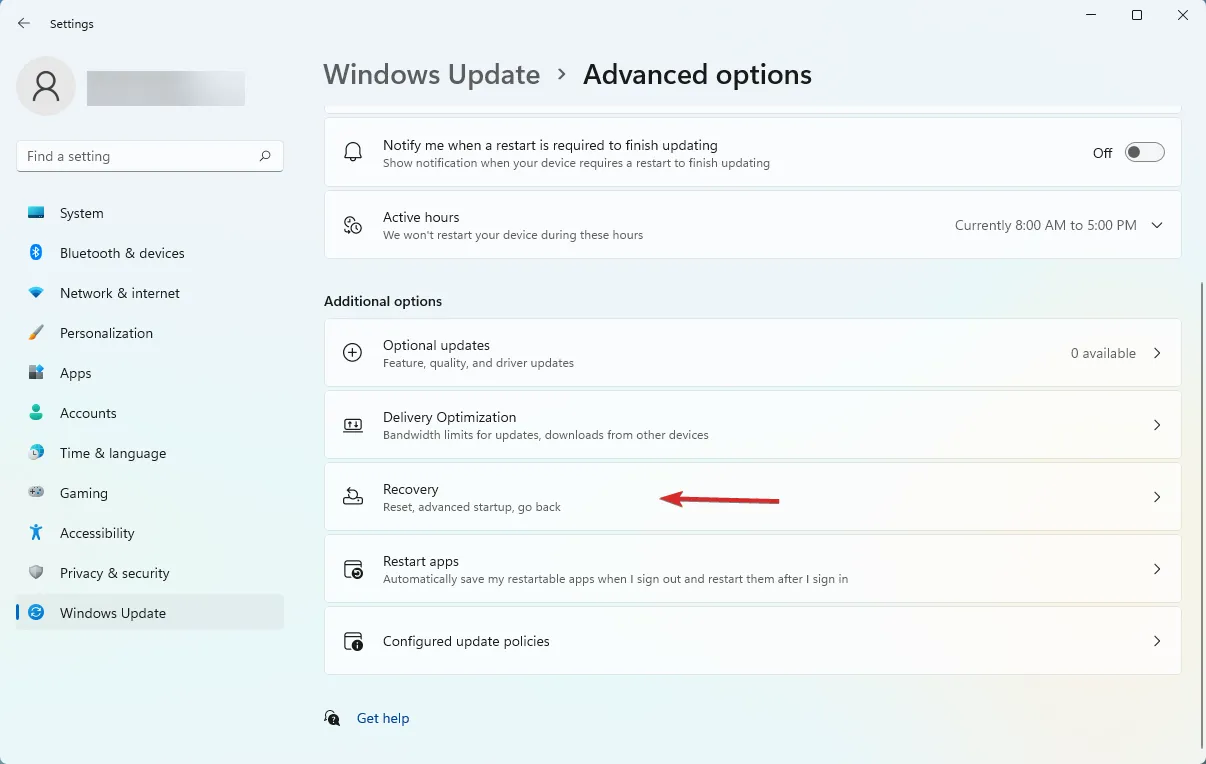Expand the Active hours dropdown chevron
Image resolution: width=1206 pixels, height=764 pixels.
(x=1157, y=225)
